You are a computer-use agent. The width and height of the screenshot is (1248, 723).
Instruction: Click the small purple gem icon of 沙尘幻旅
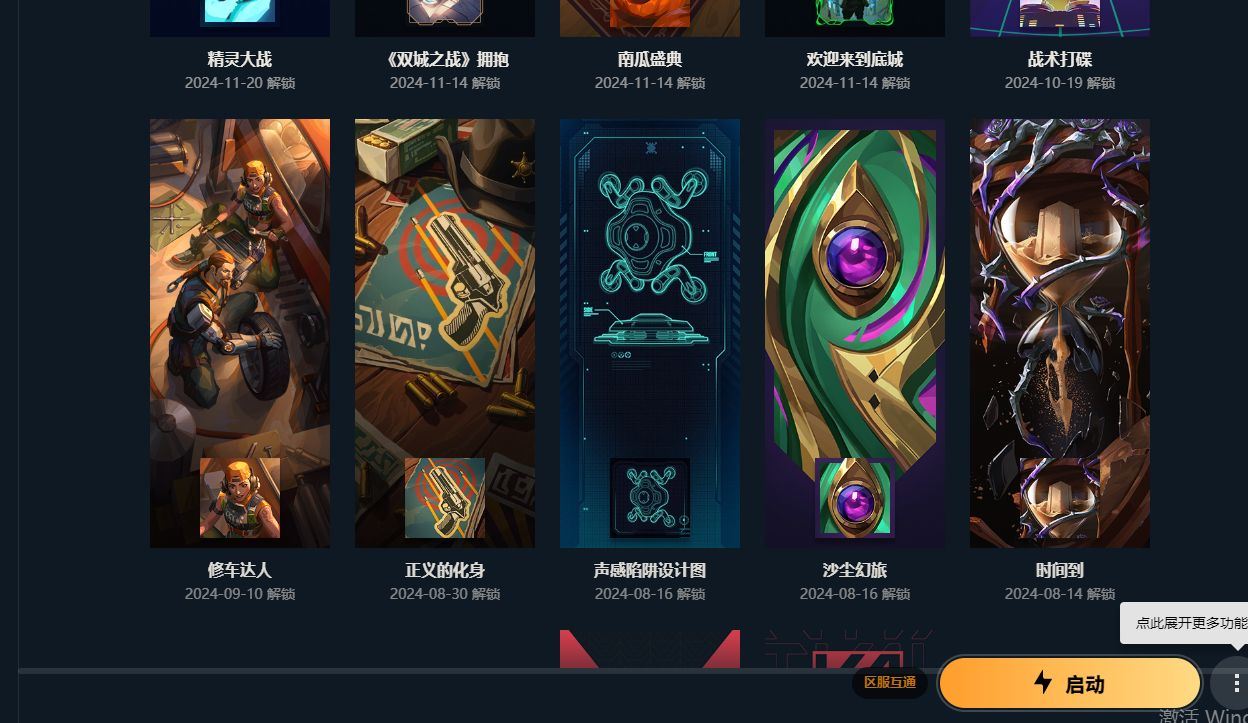(x=855, y=498)
